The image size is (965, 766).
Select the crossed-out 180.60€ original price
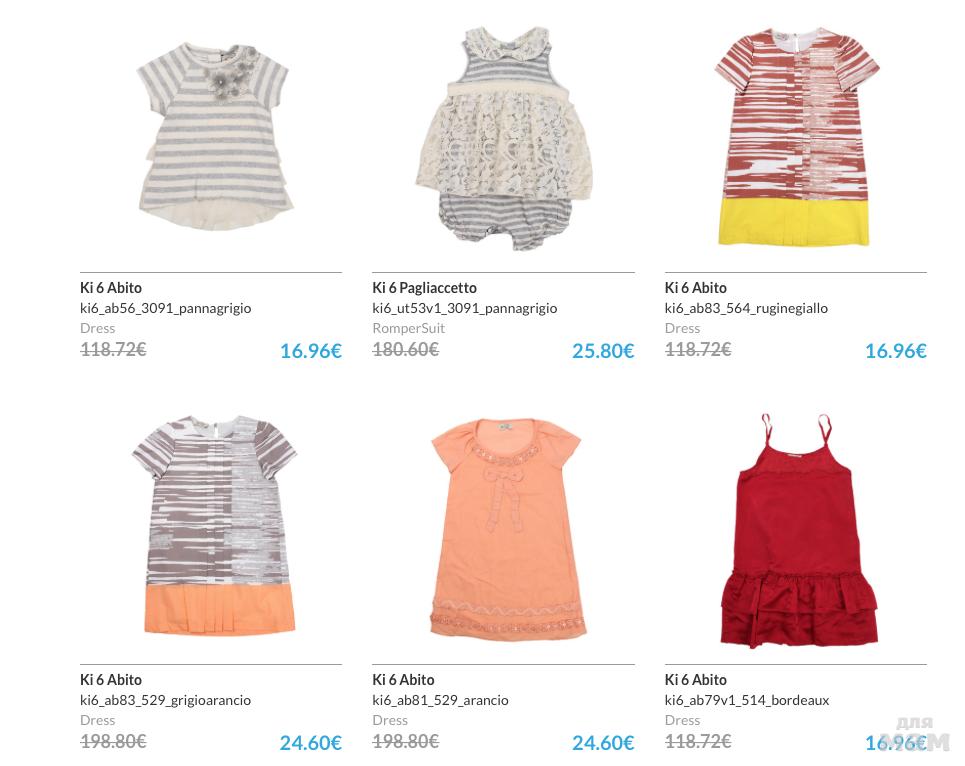pos(406,349)
